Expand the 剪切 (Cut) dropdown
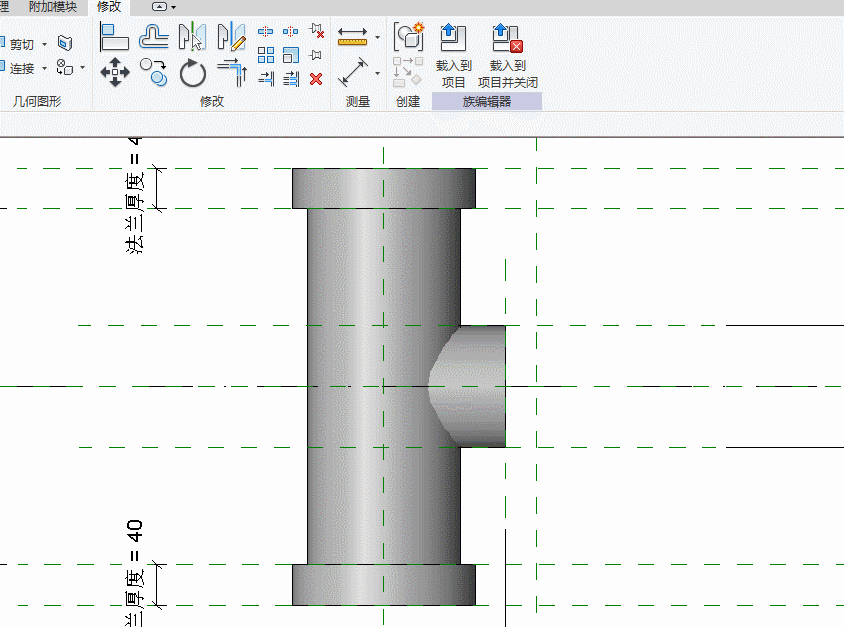844x627 pixels. [45, 45]
